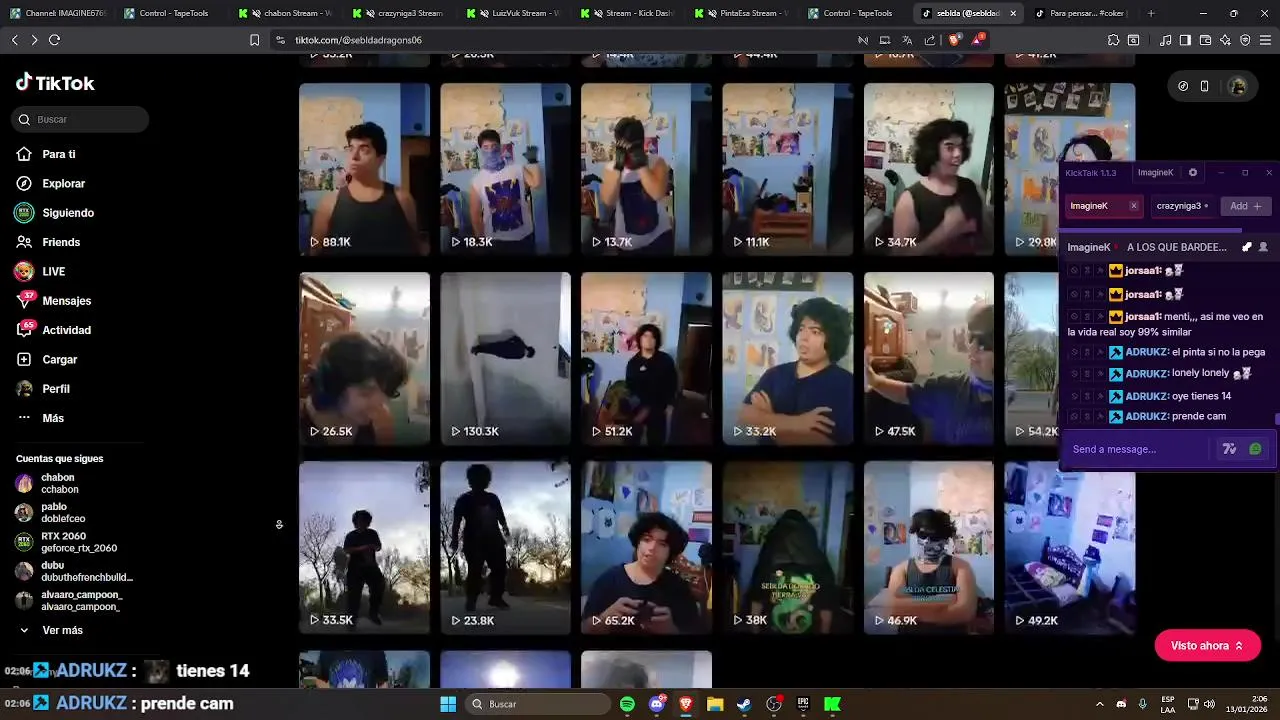Open browser hamburger main menu
Image resolution: width=1280 pixels, height=720 pixels.
tap(1266, 40)
